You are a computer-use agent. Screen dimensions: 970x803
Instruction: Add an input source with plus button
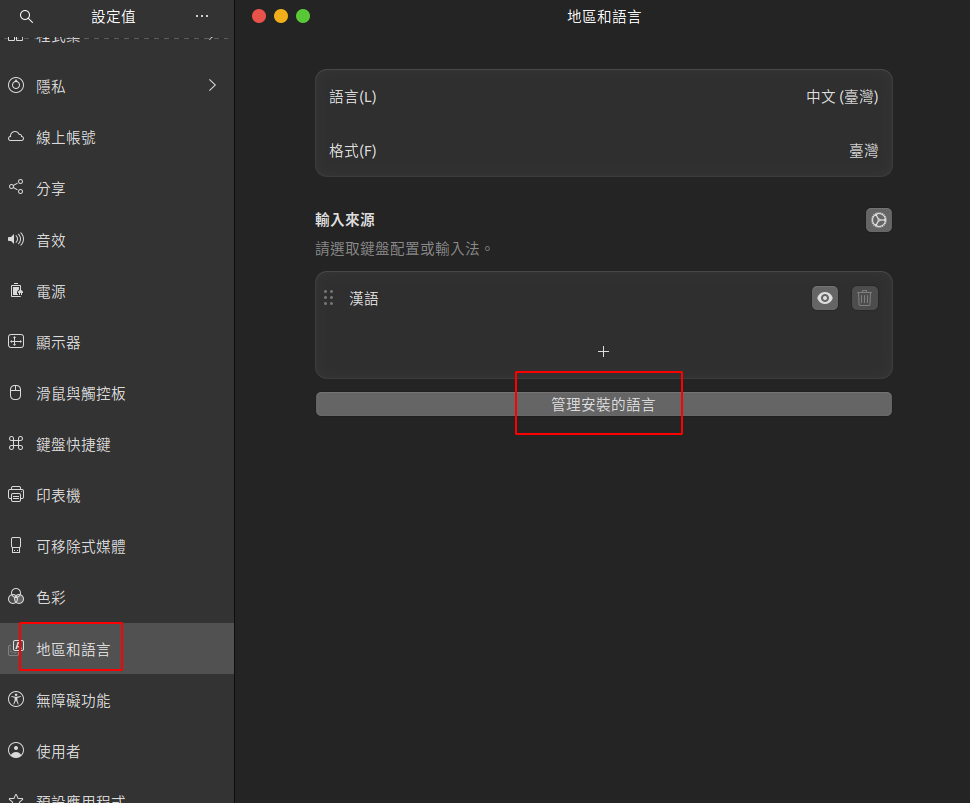(604, 351)
